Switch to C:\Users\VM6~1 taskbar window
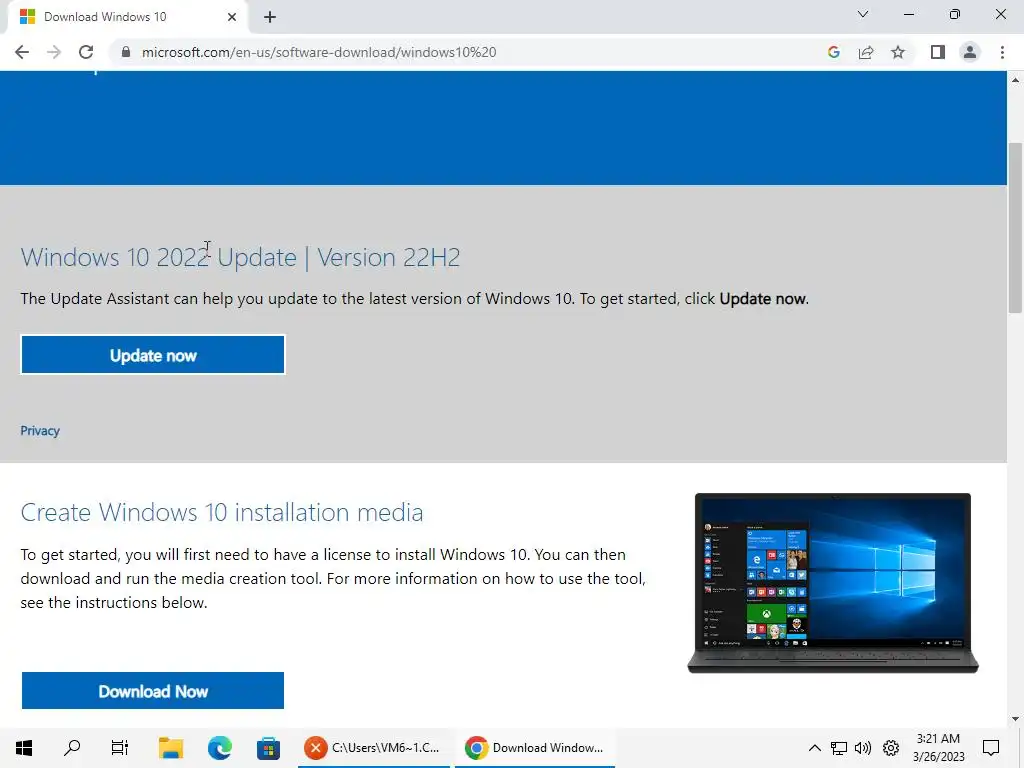Image resolution: width=1024 pixels, height=768 pixels. coord(374,748)
